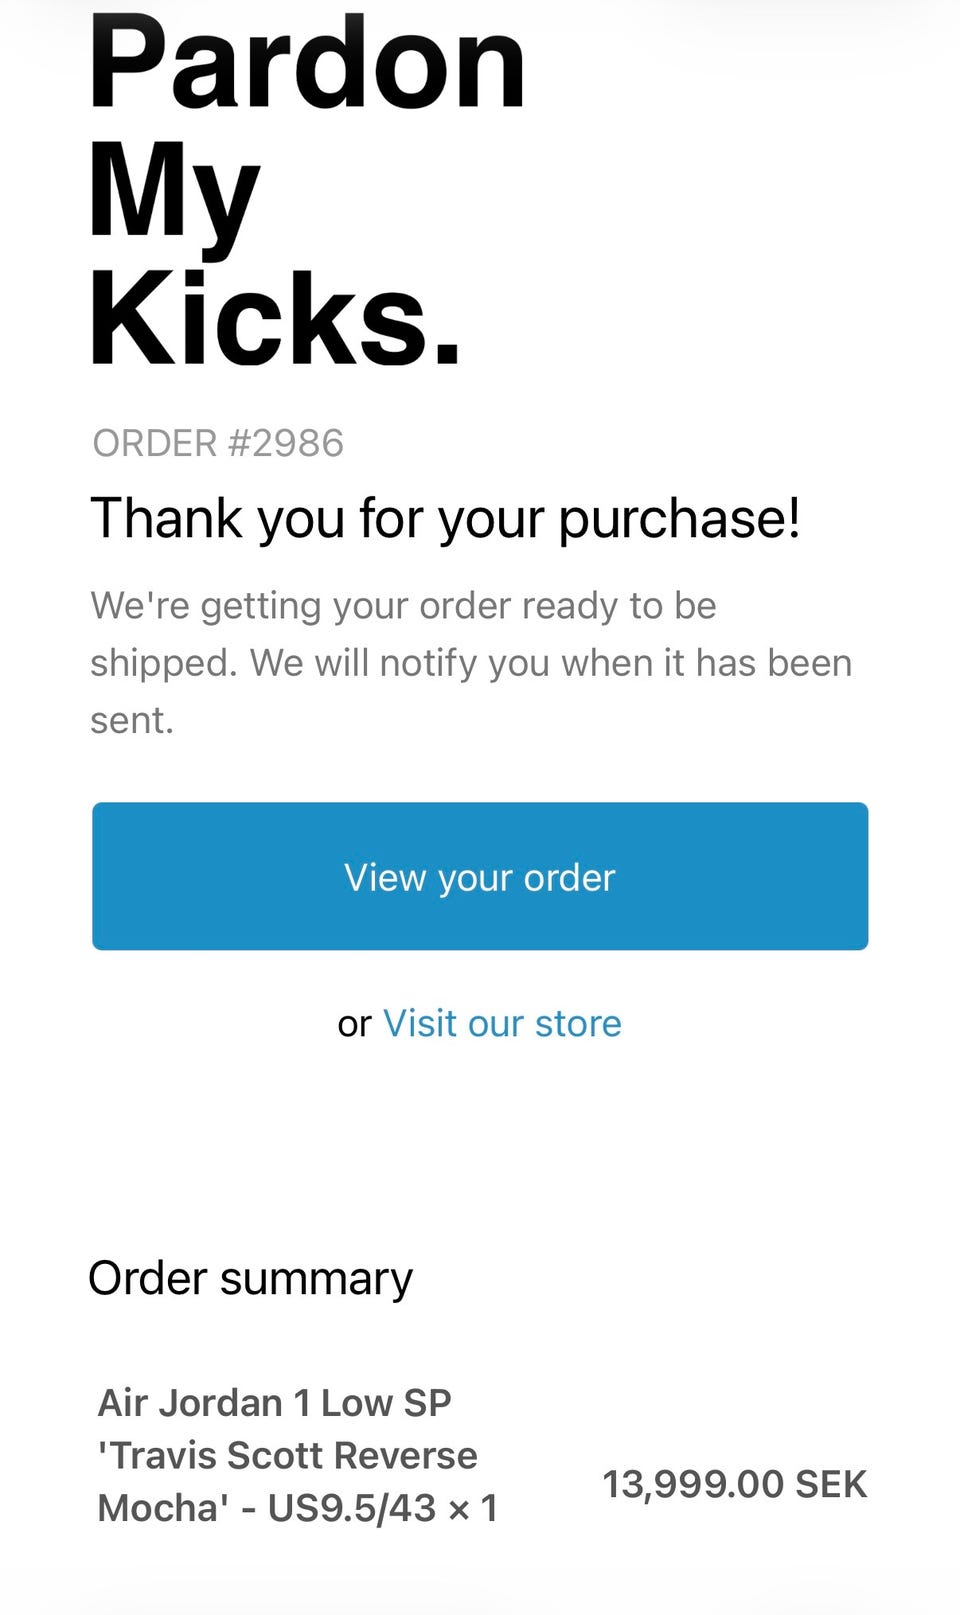Click the SEK currency label
960x1615 pixels.
pyautogui.click(x=831, y=1484)
